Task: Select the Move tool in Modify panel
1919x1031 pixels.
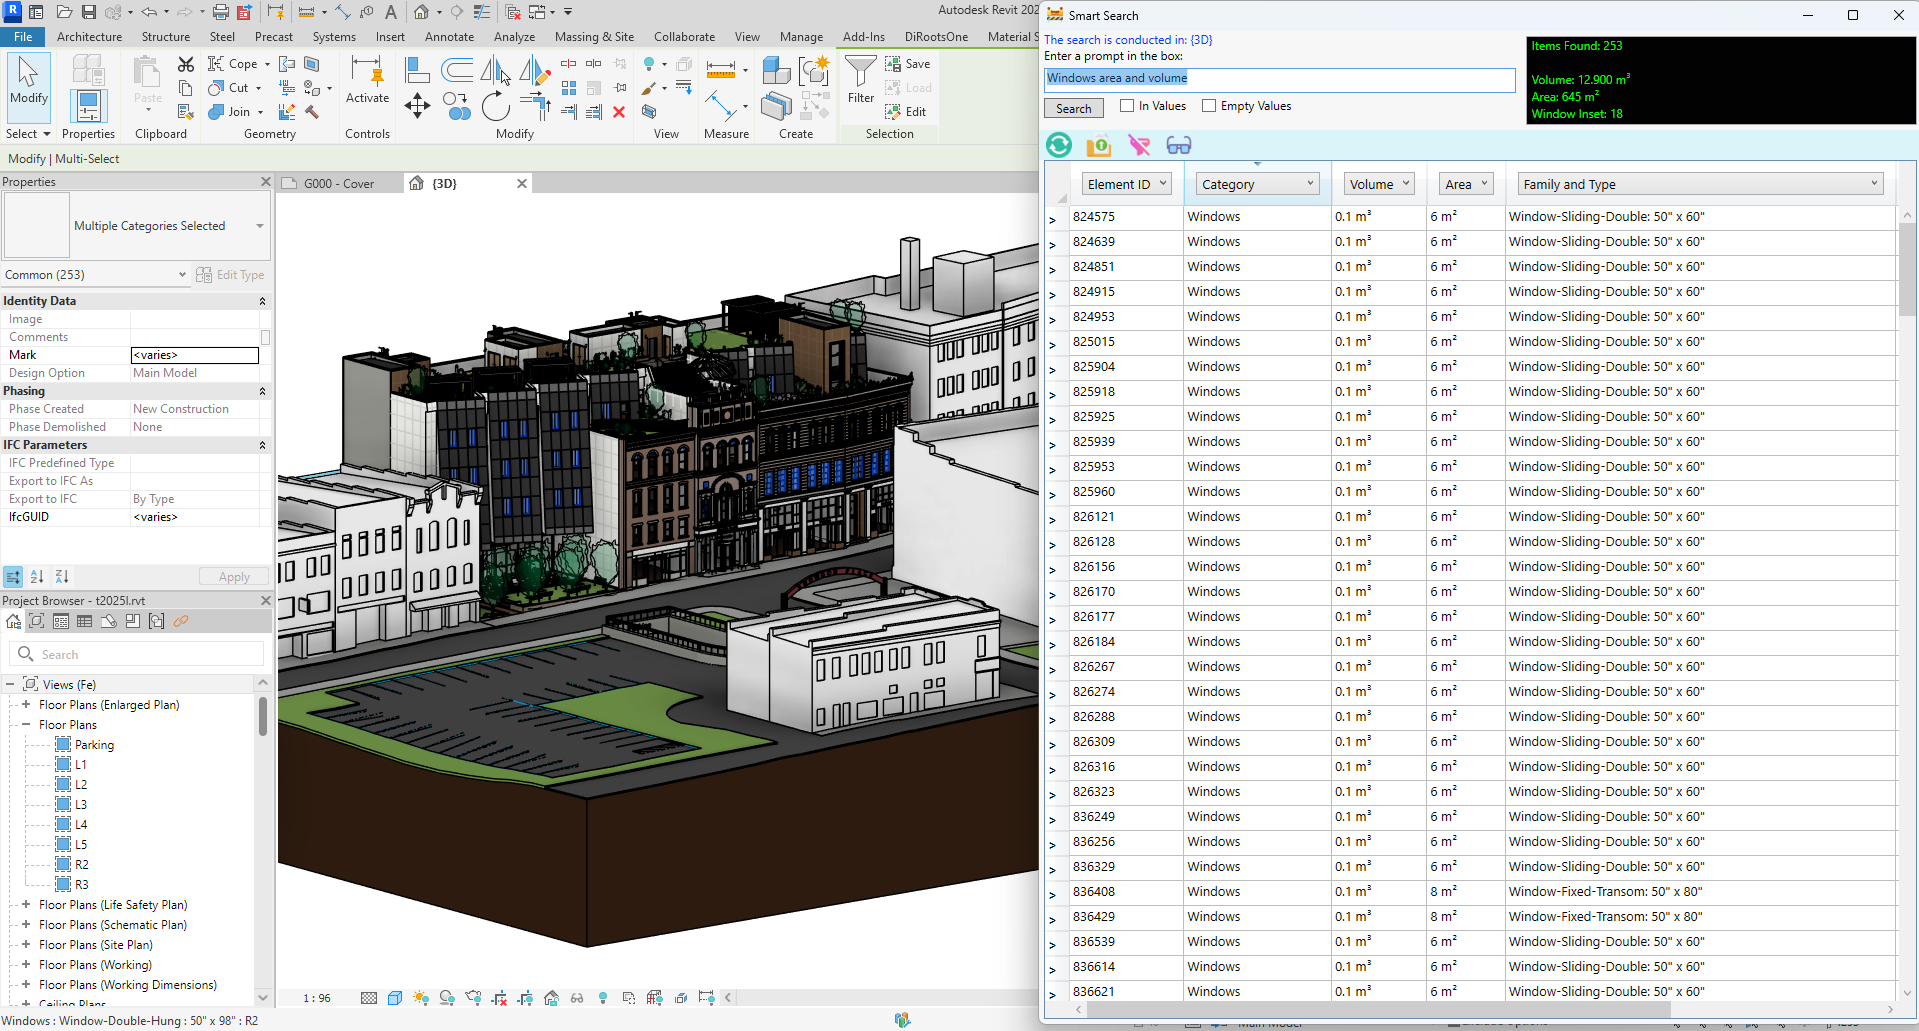Action: tap(417, 105)
